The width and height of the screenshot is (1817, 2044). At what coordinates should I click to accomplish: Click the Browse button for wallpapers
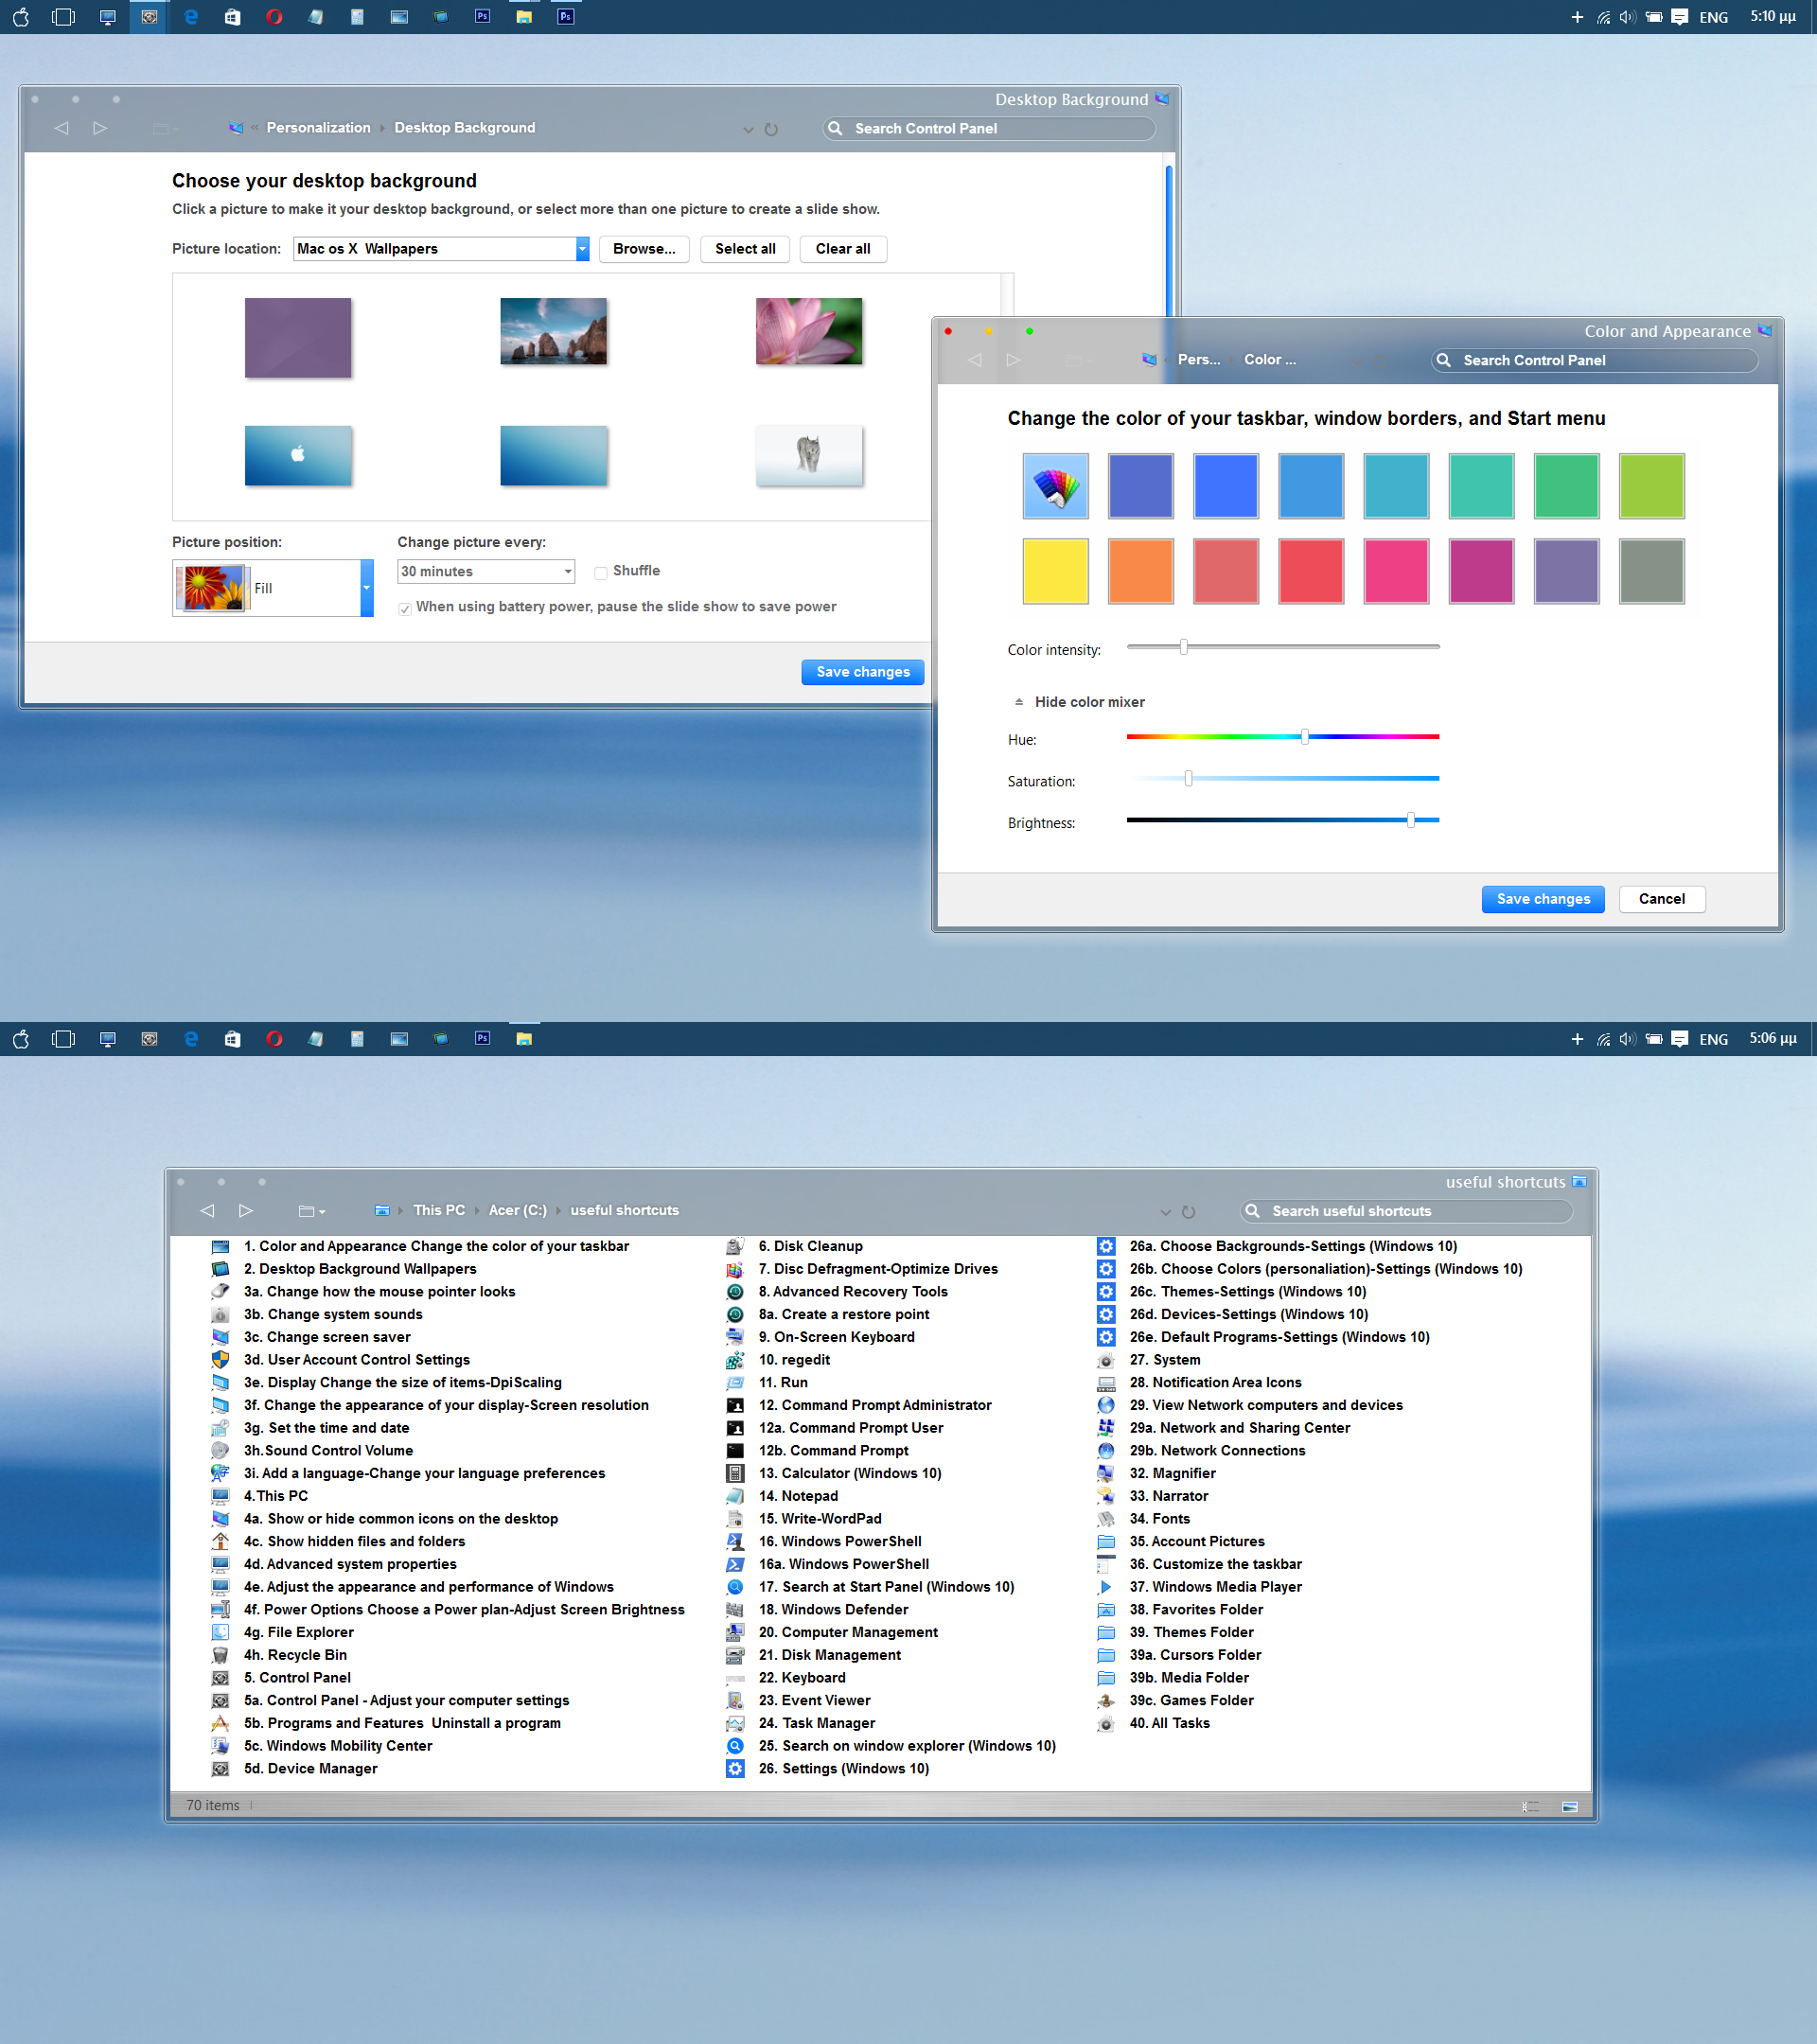643,248
